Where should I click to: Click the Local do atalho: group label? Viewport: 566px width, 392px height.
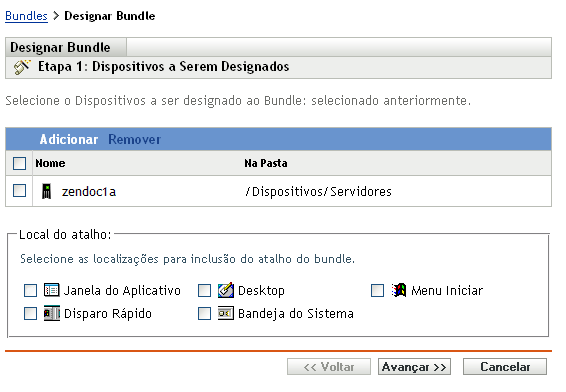tap(65, 235)
